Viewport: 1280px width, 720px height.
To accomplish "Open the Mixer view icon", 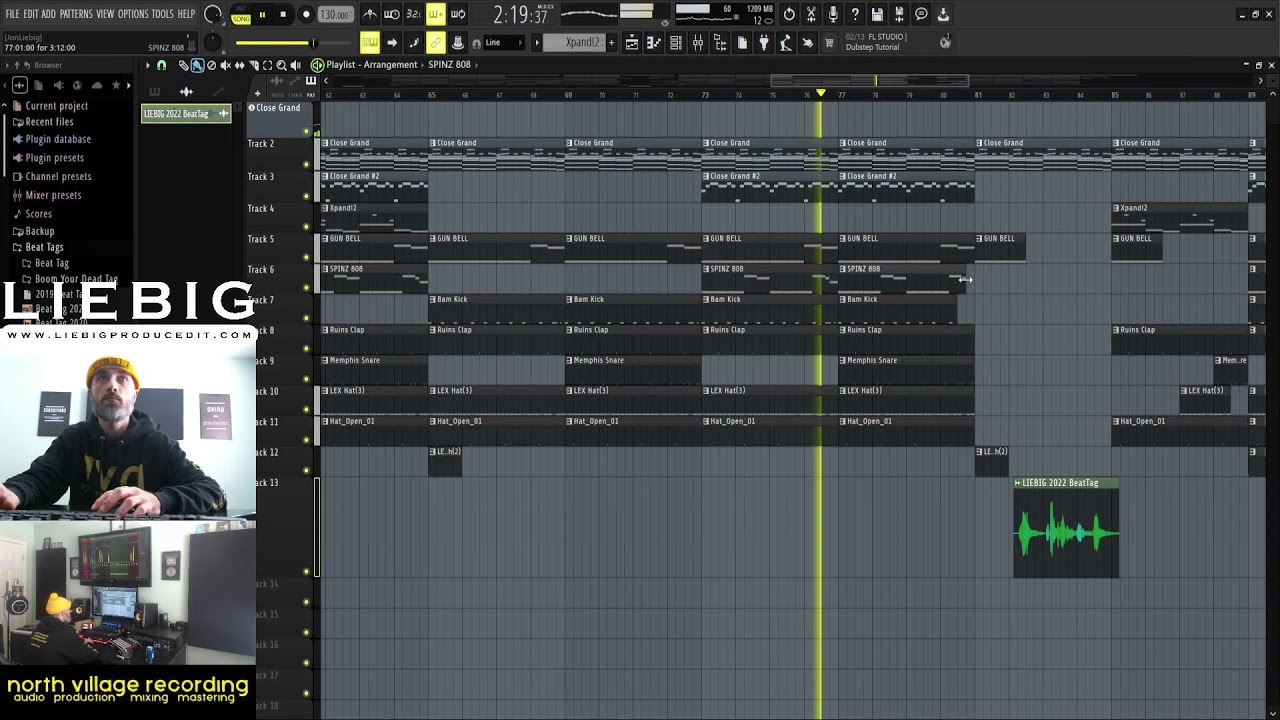I will pyautogui.click(x=698, y=42).
